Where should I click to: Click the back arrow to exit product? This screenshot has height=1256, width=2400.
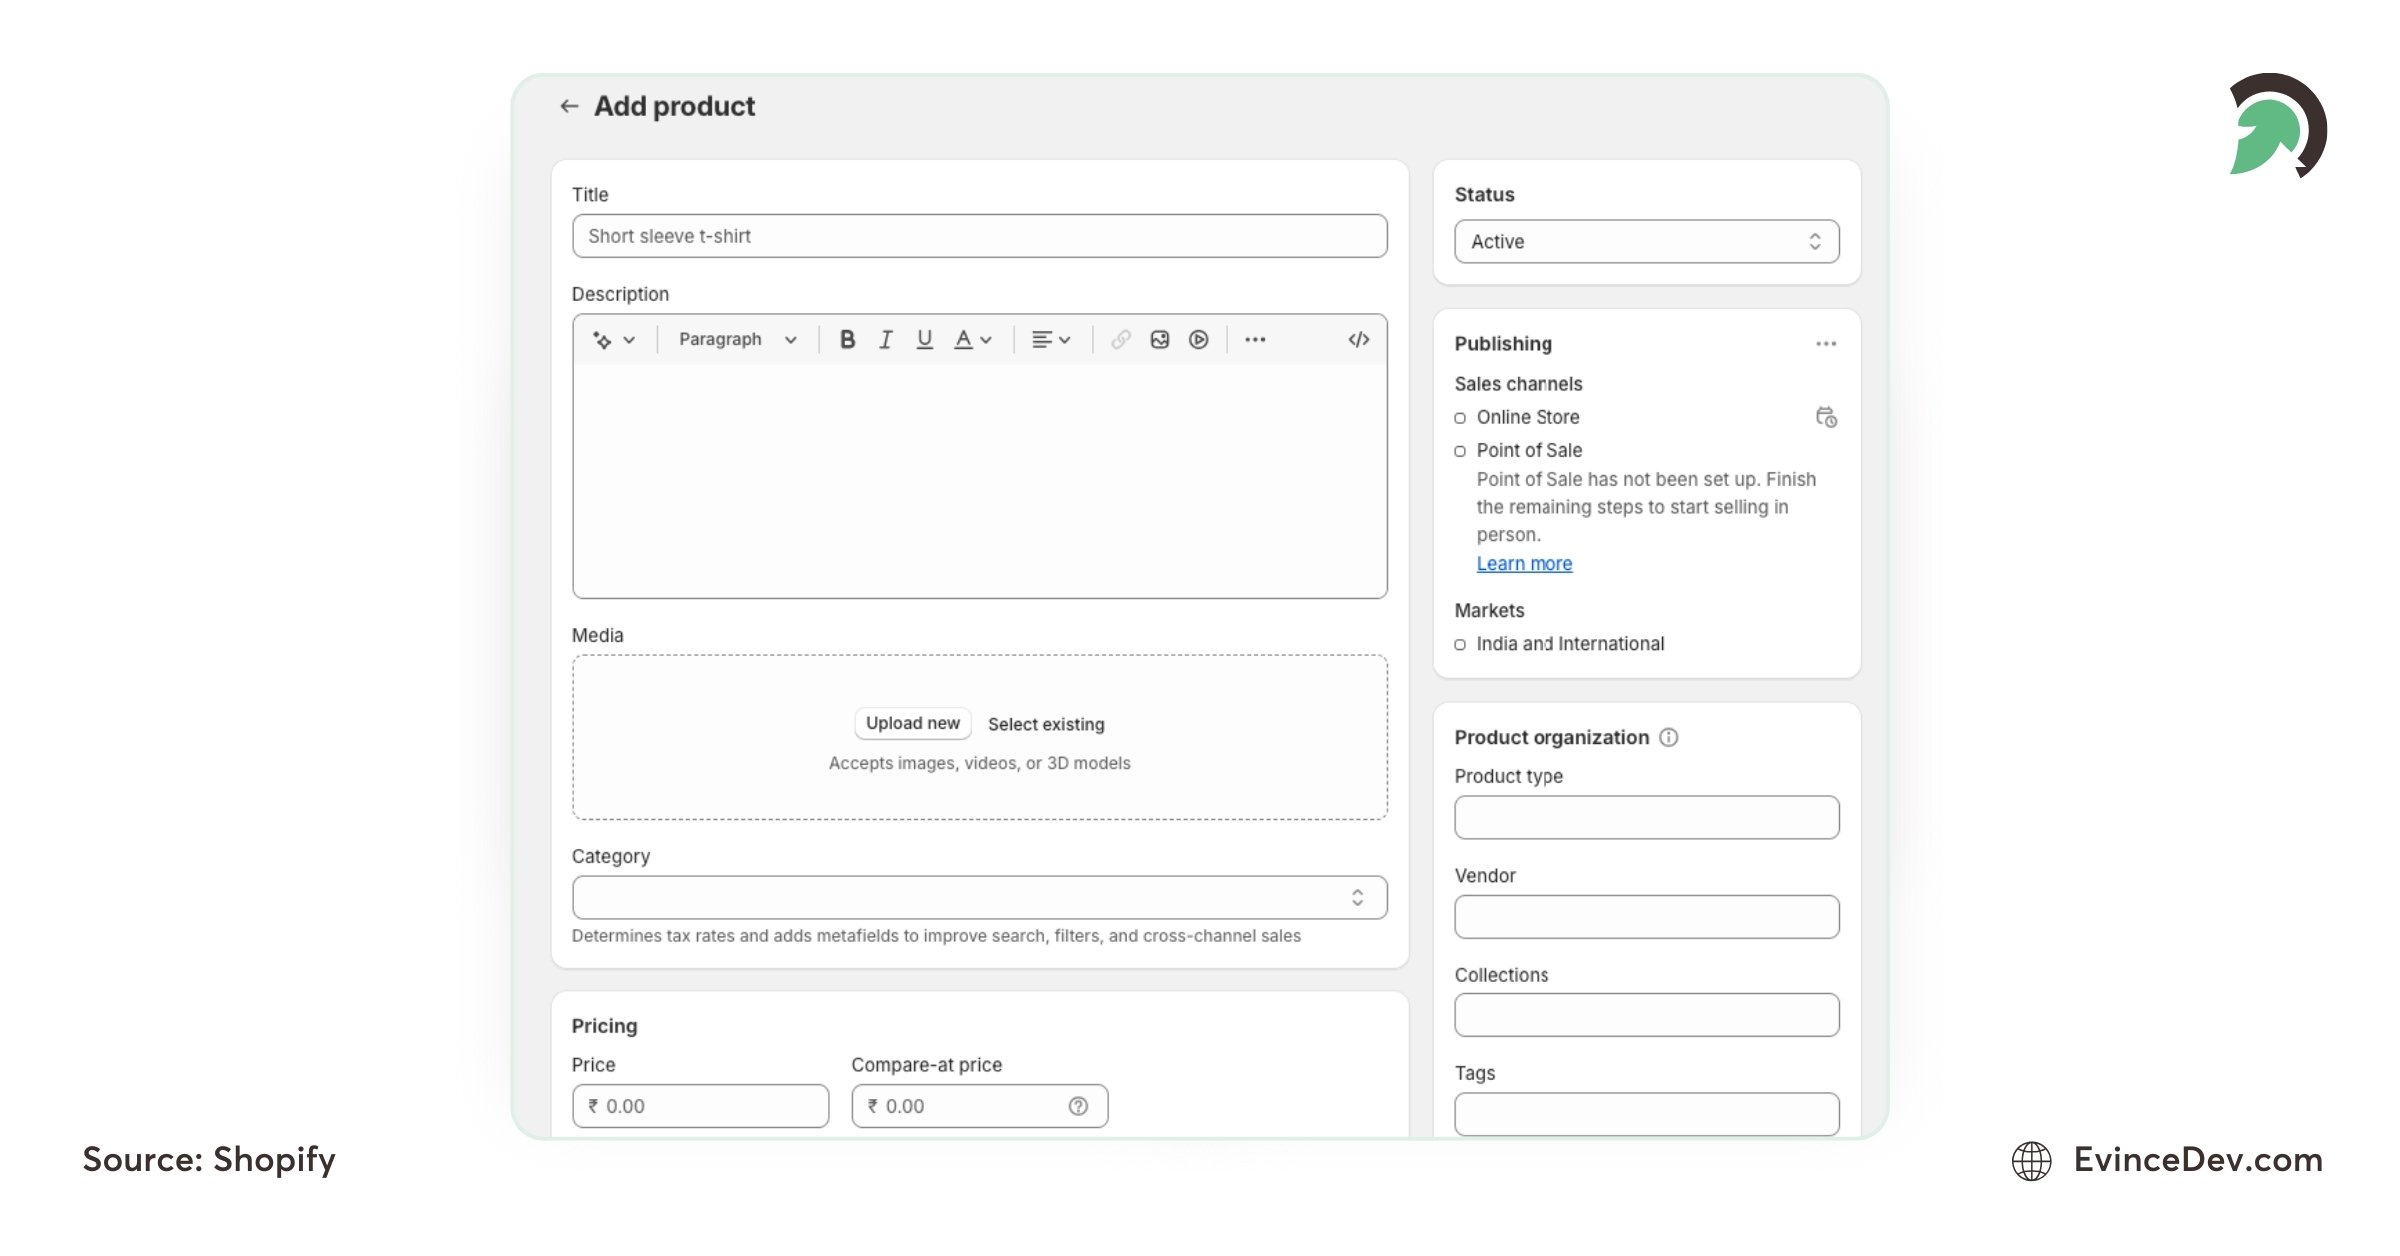point(568,106)
